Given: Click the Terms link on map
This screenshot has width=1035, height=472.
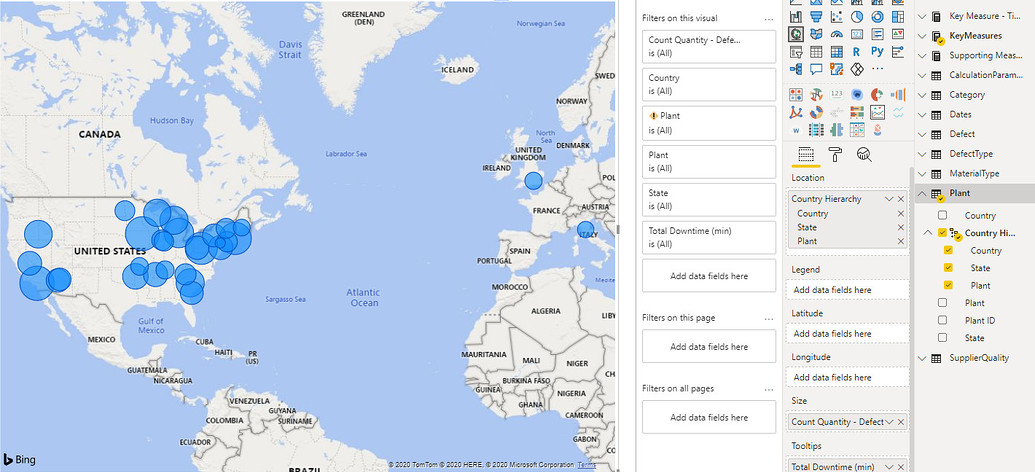Looking at the screenshot, I should pos(586,465).
